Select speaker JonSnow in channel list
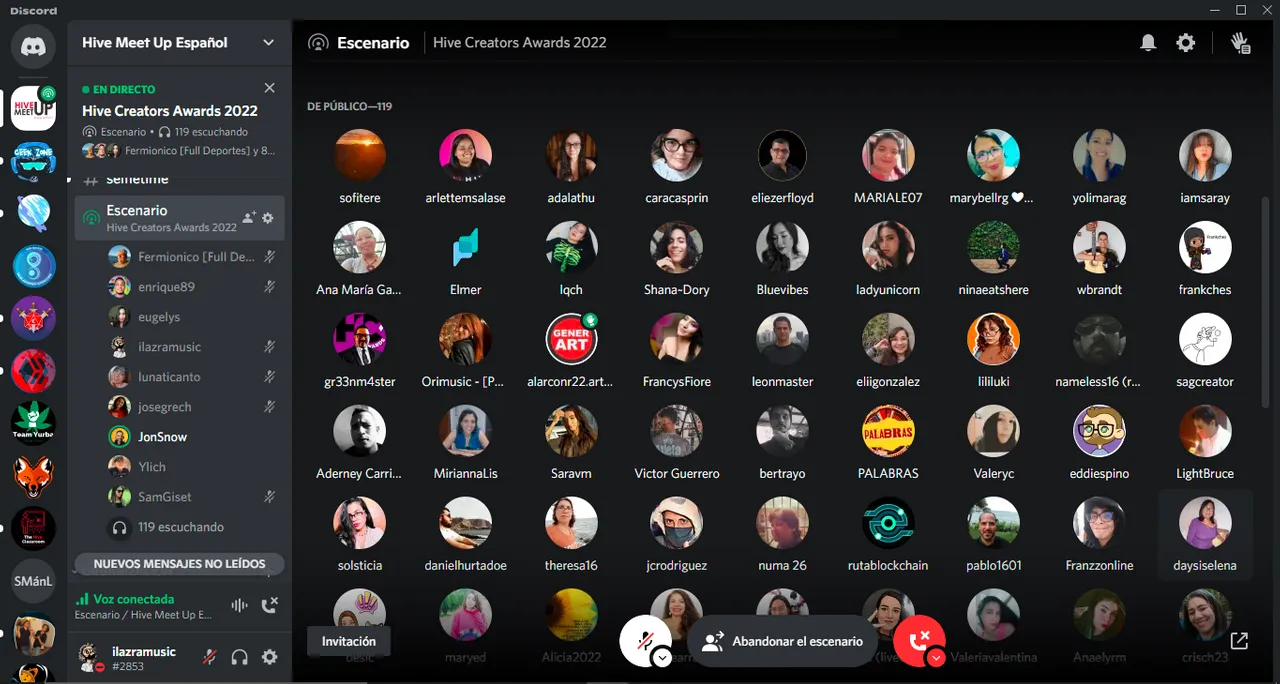Viewport: 1280px width, 684px height. click(193, 437)
